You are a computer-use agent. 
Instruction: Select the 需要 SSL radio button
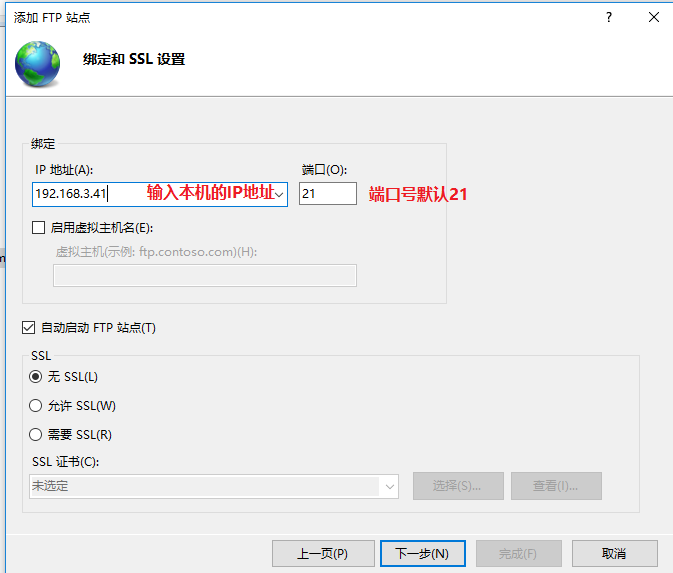[x=37, y=435]
